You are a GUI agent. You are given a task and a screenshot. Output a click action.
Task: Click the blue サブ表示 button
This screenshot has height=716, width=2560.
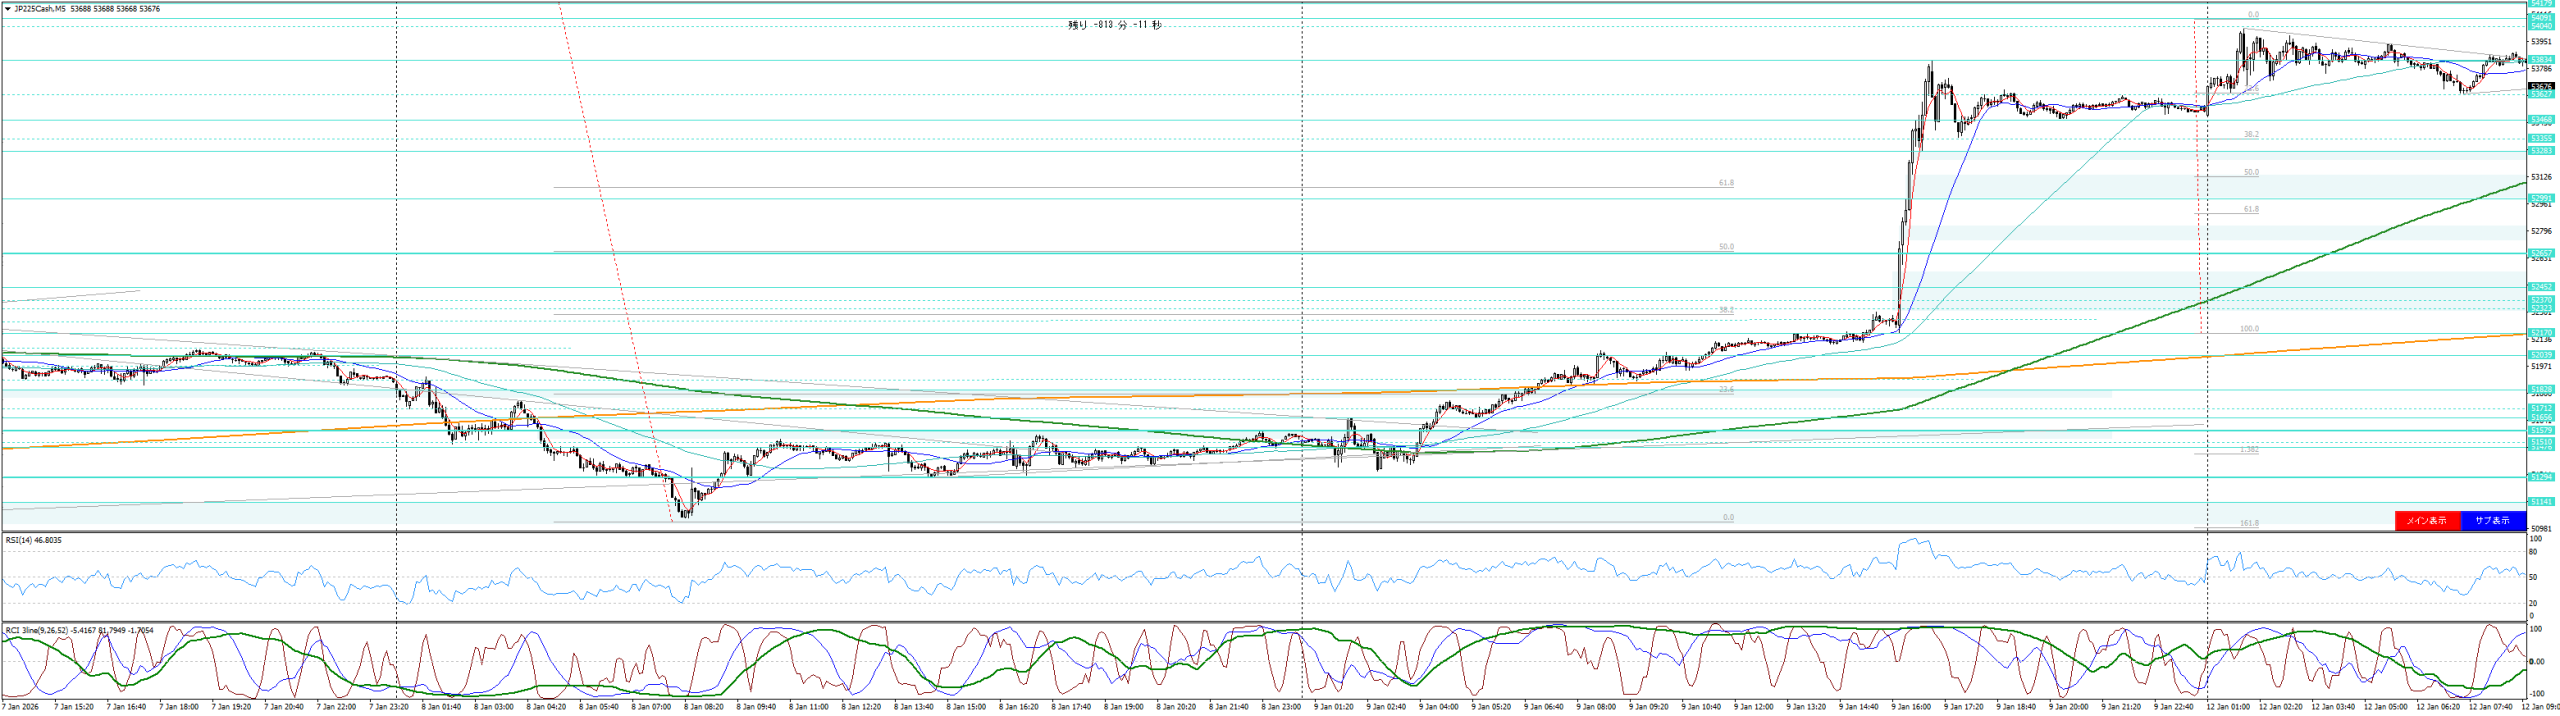(x=2492, y=520)
